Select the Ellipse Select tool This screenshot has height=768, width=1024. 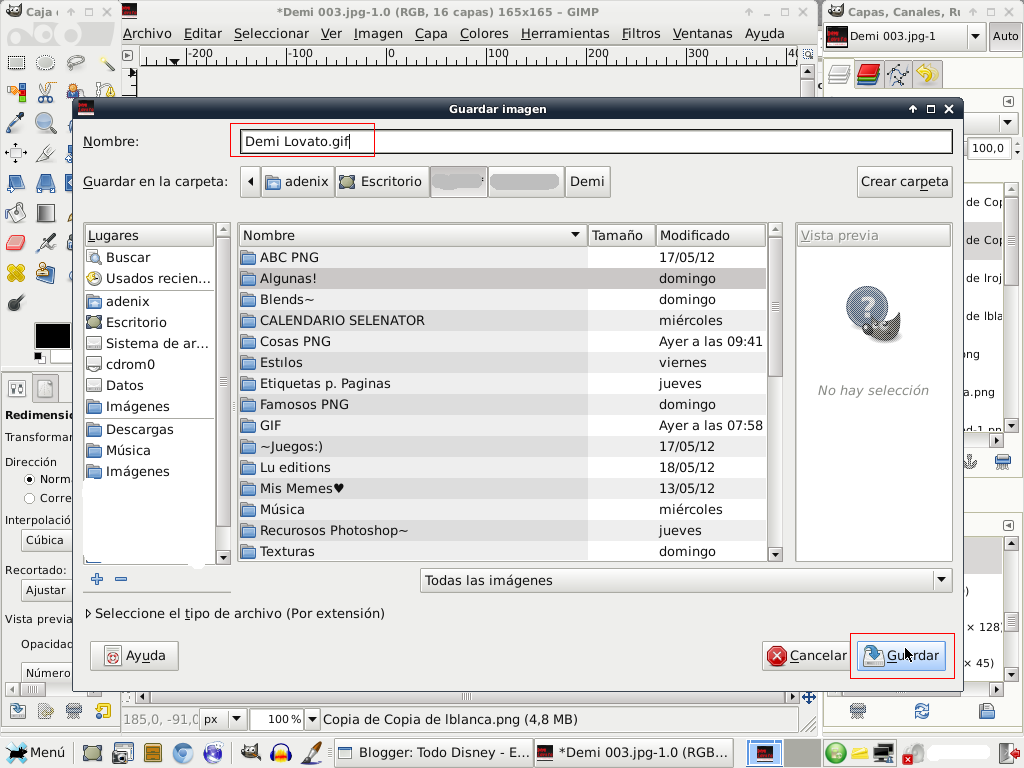click(45, 63)
